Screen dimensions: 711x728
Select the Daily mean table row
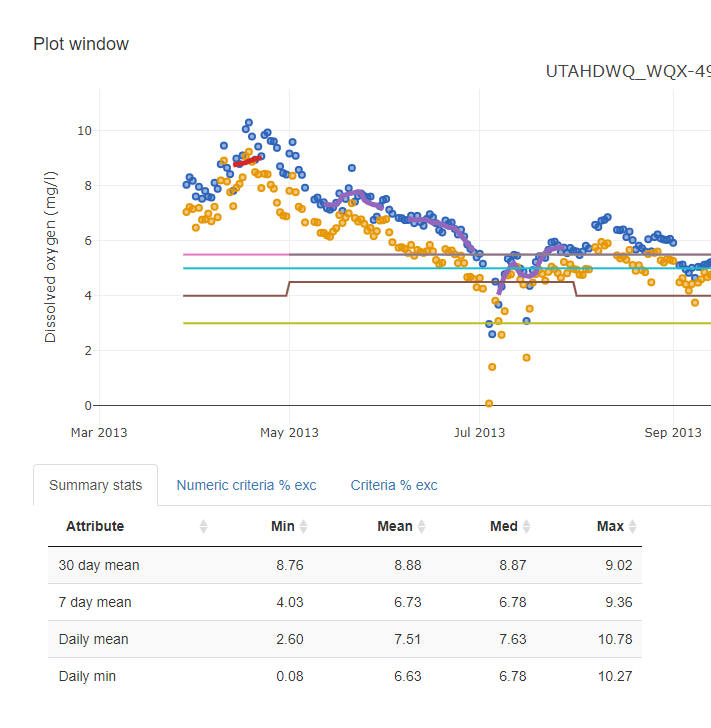pos(344,639)
